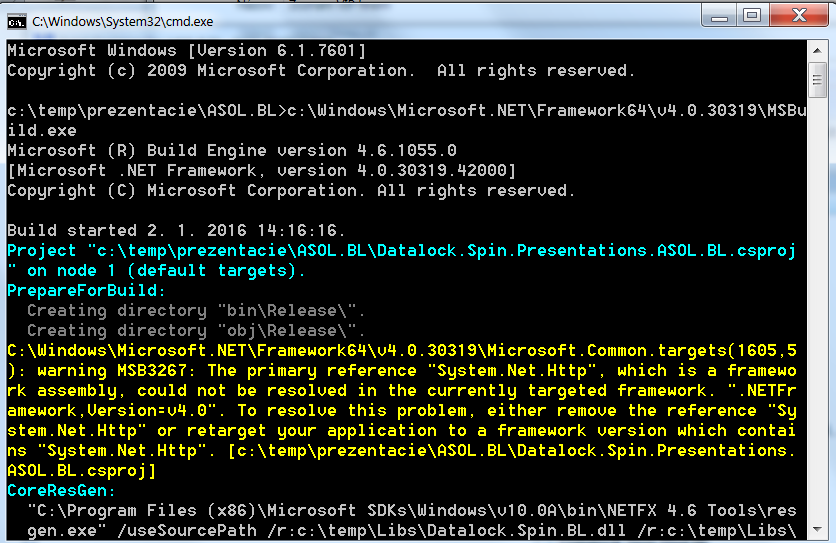This screenshot has width=836, height=543.
Task: Click the Creating directory "bin\Release\" line
Action: [x=196, y=311]
